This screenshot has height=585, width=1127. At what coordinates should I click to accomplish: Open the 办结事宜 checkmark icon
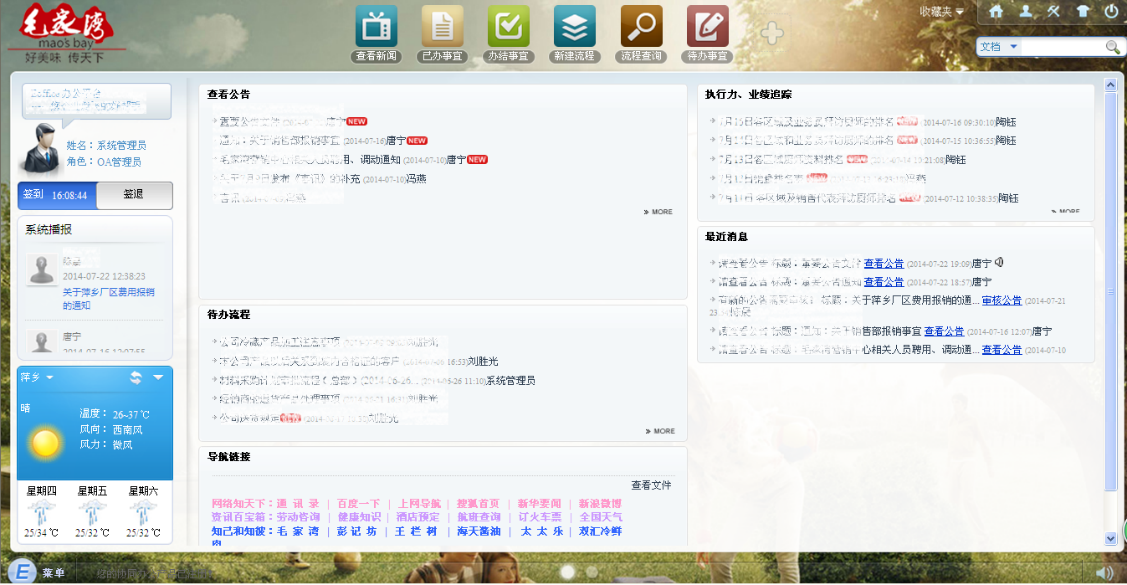pyautogui.click(x=508, y=27)
